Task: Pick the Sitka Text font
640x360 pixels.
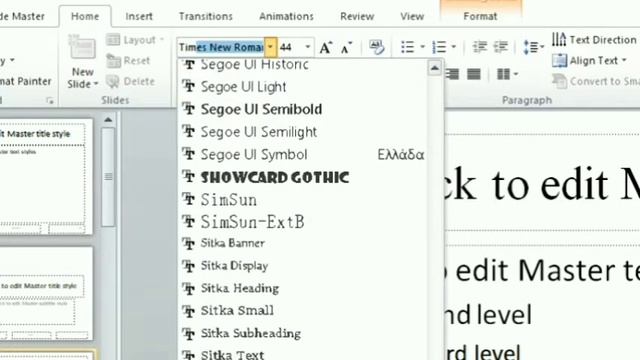Action: coord(302,353)
